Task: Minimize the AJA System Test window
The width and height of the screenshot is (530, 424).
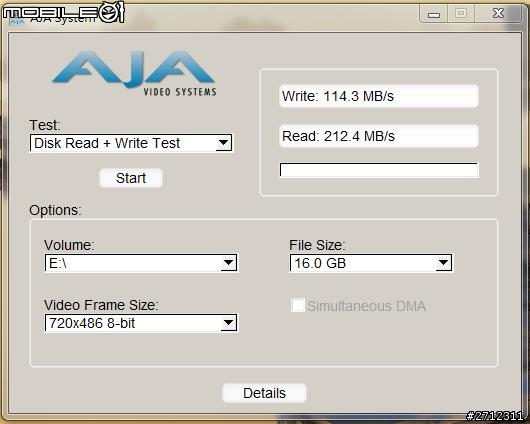Action: click(434, 14)
